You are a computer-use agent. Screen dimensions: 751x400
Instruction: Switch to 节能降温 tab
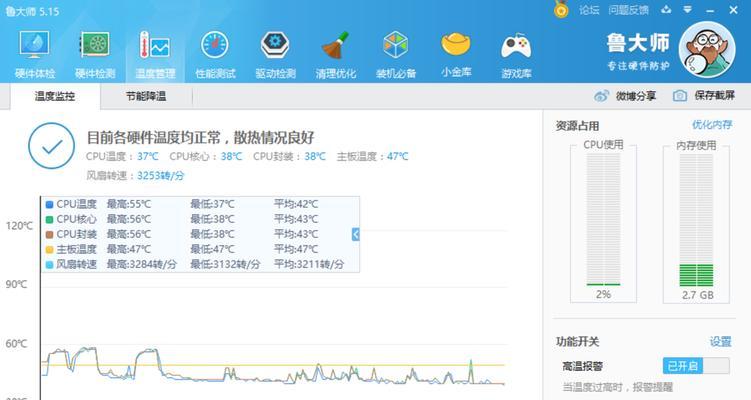[x=146, y=96]
